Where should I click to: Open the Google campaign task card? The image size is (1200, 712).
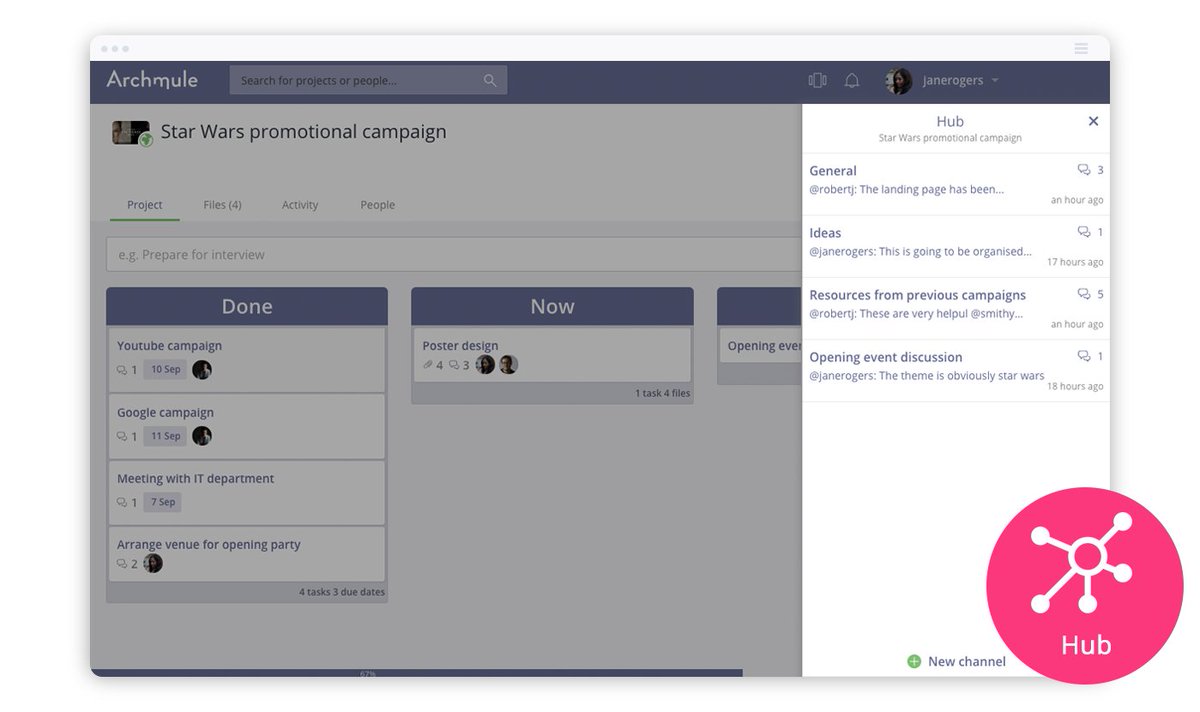pos(247,425)
